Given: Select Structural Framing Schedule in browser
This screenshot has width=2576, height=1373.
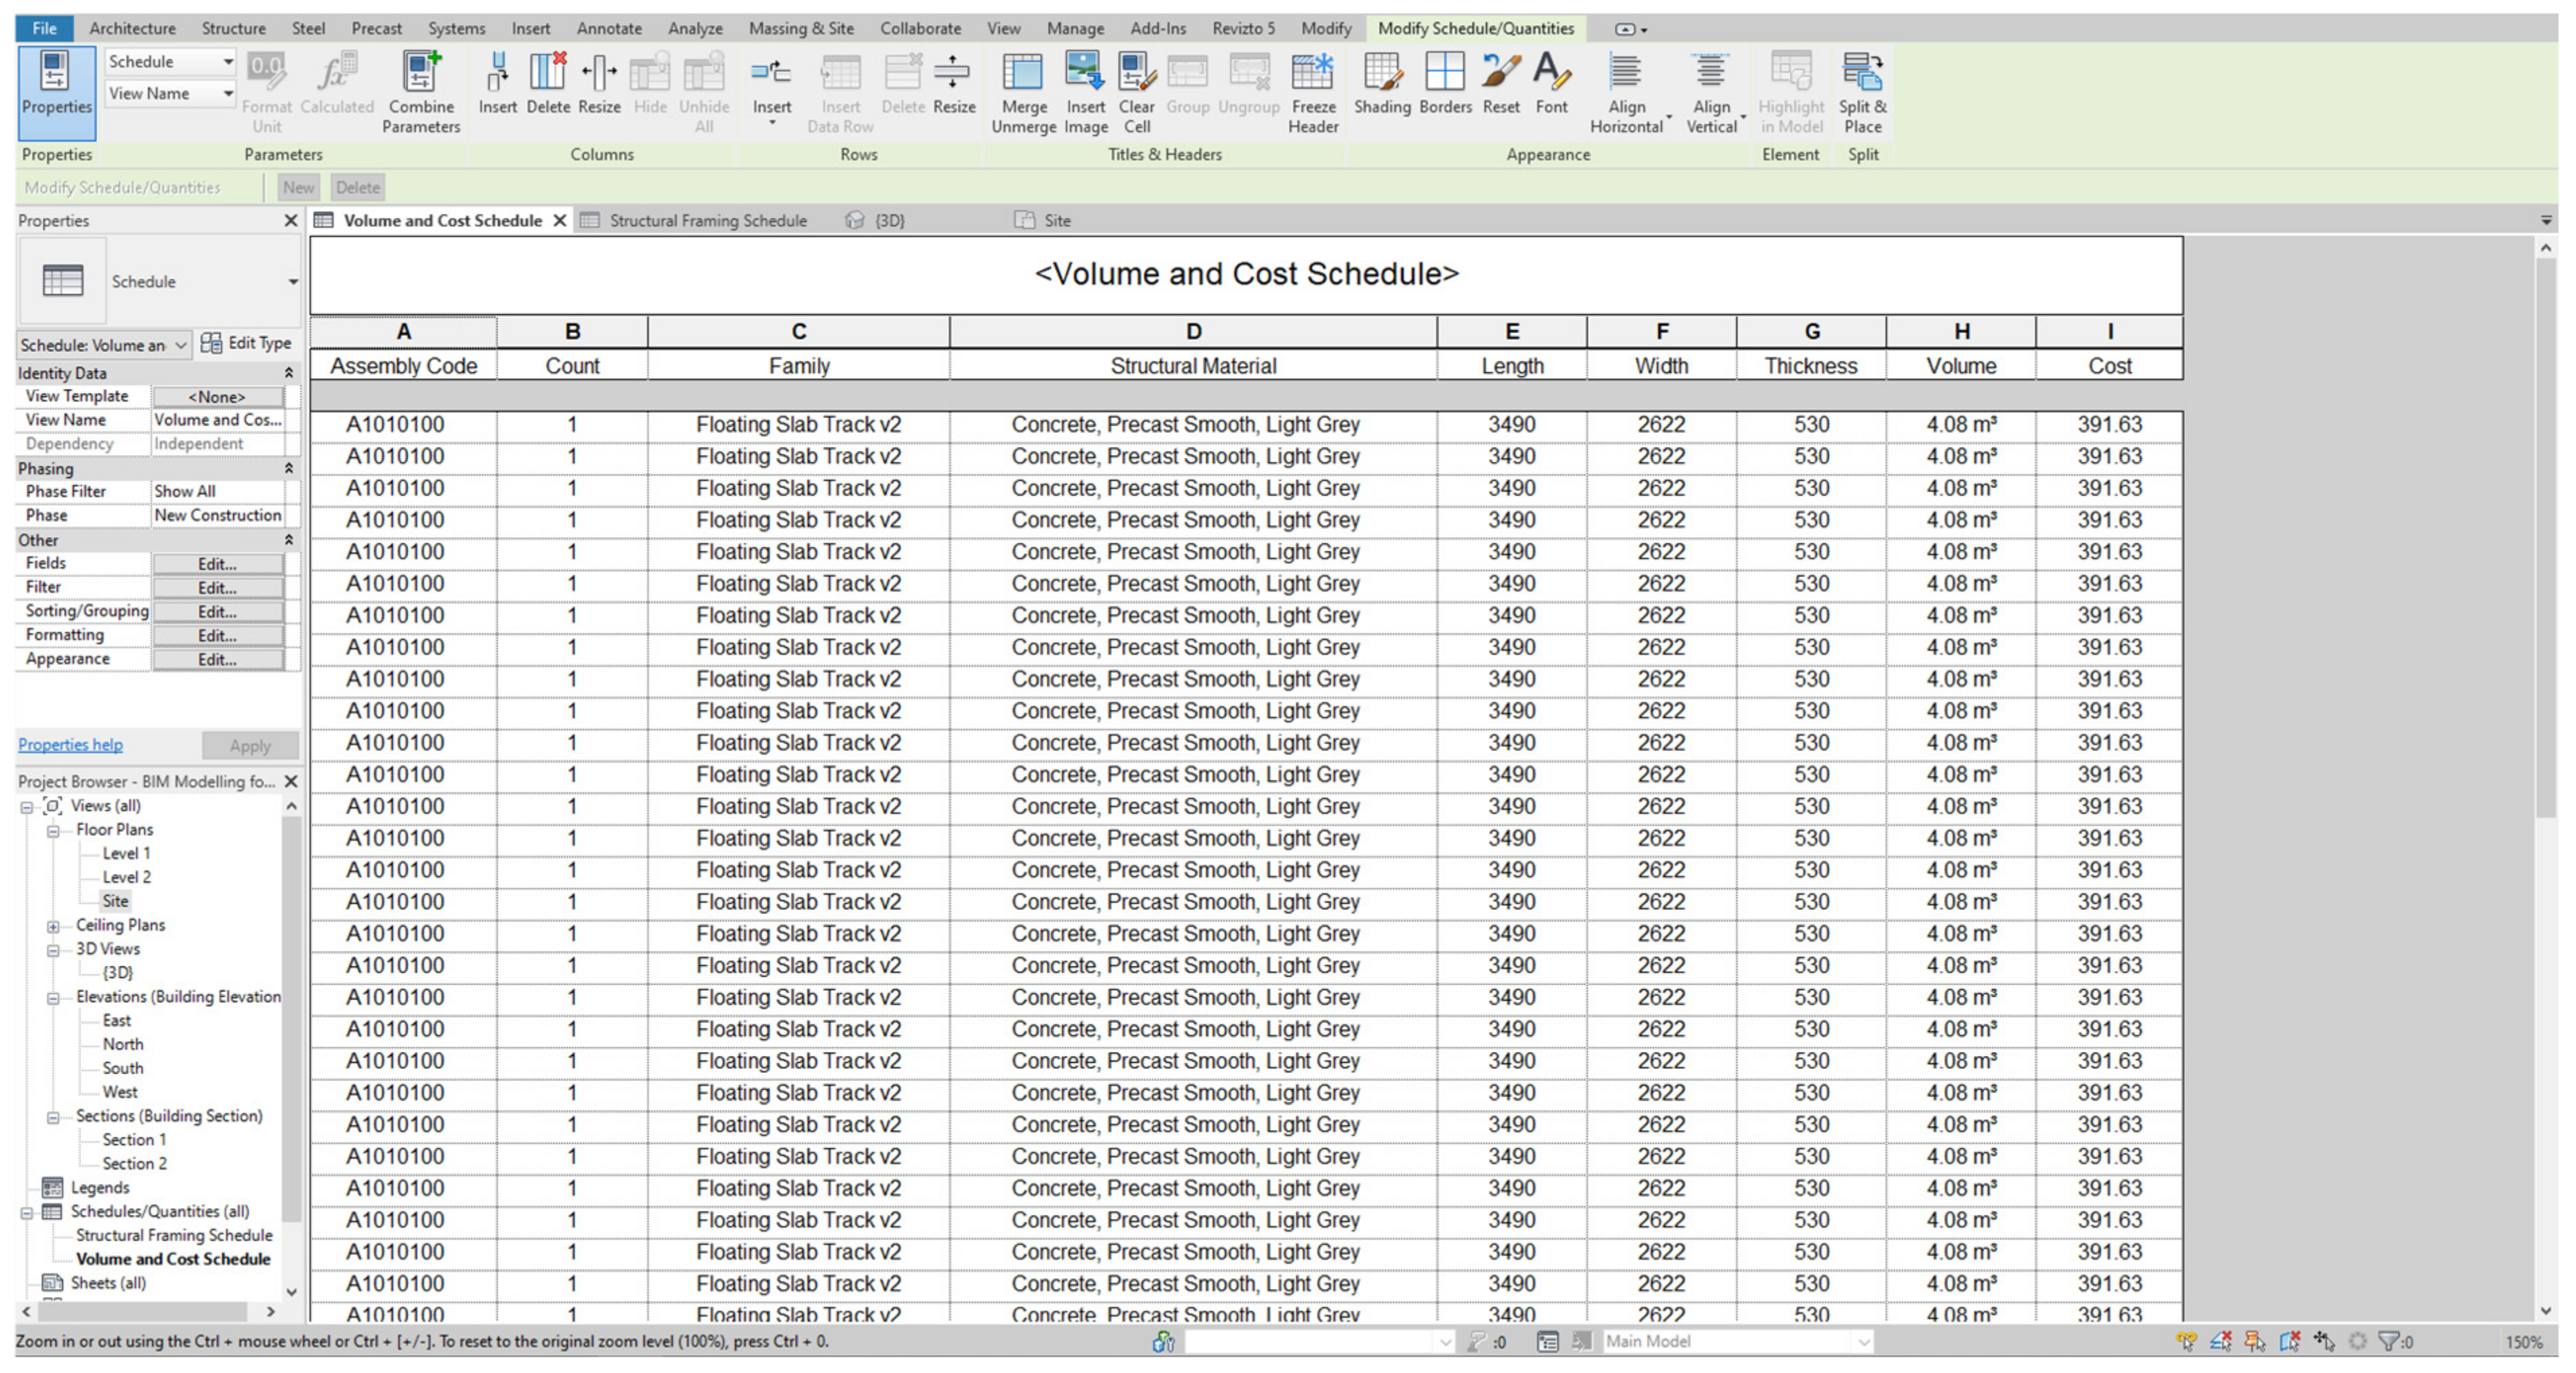Looking at the screenshot, I should pyautogui.click(x=174, y=1235).
